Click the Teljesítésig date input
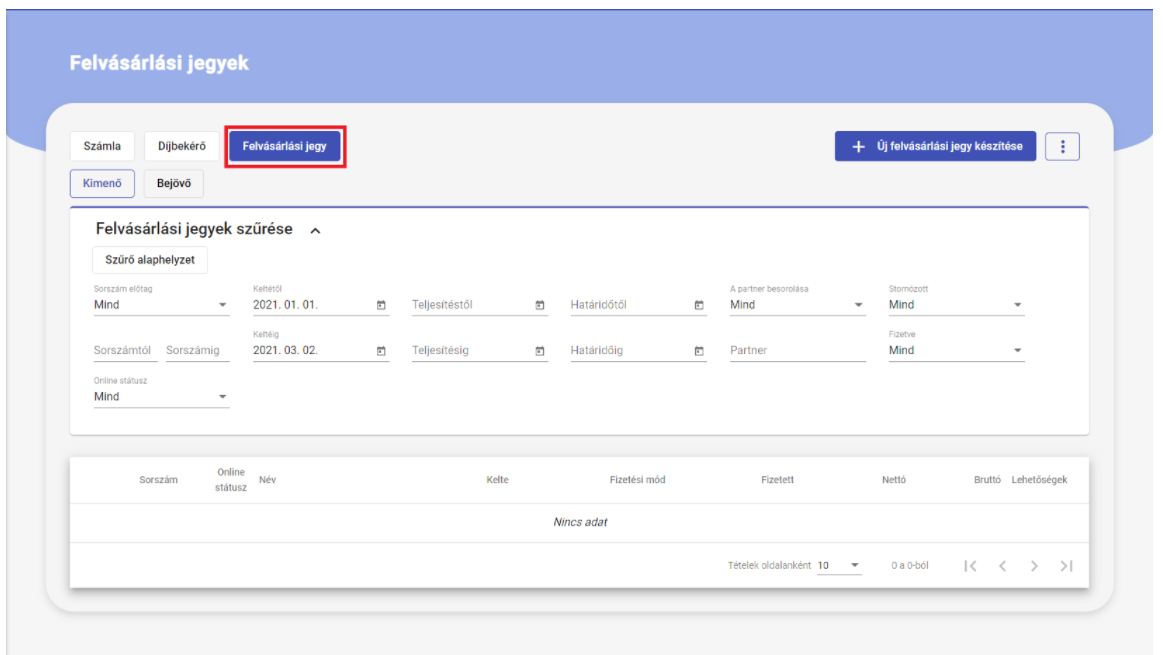 point(472,350)
